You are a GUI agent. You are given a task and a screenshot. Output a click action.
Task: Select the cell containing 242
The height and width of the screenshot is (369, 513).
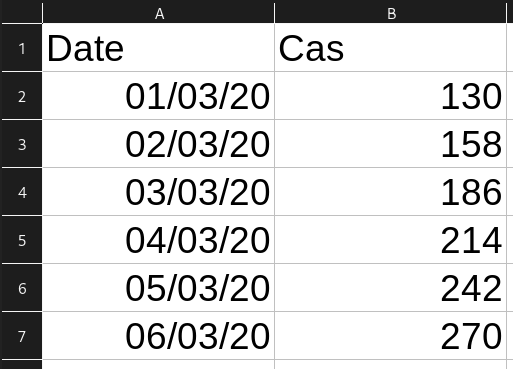391,288
